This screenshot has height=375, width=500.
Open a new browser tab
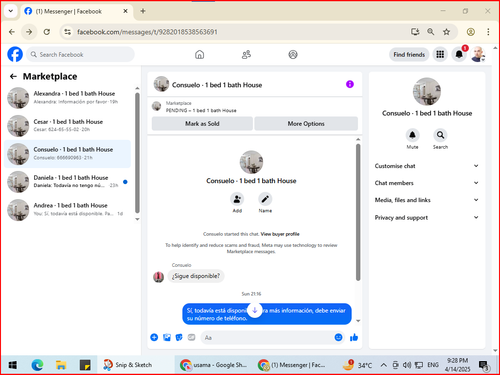pos(143,11)
